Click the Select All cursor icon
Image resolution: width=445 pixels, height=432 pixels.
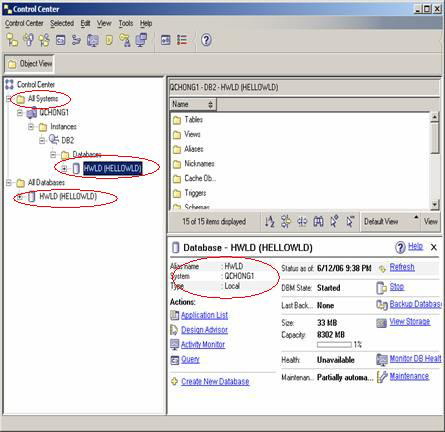(x=334, y=221)
